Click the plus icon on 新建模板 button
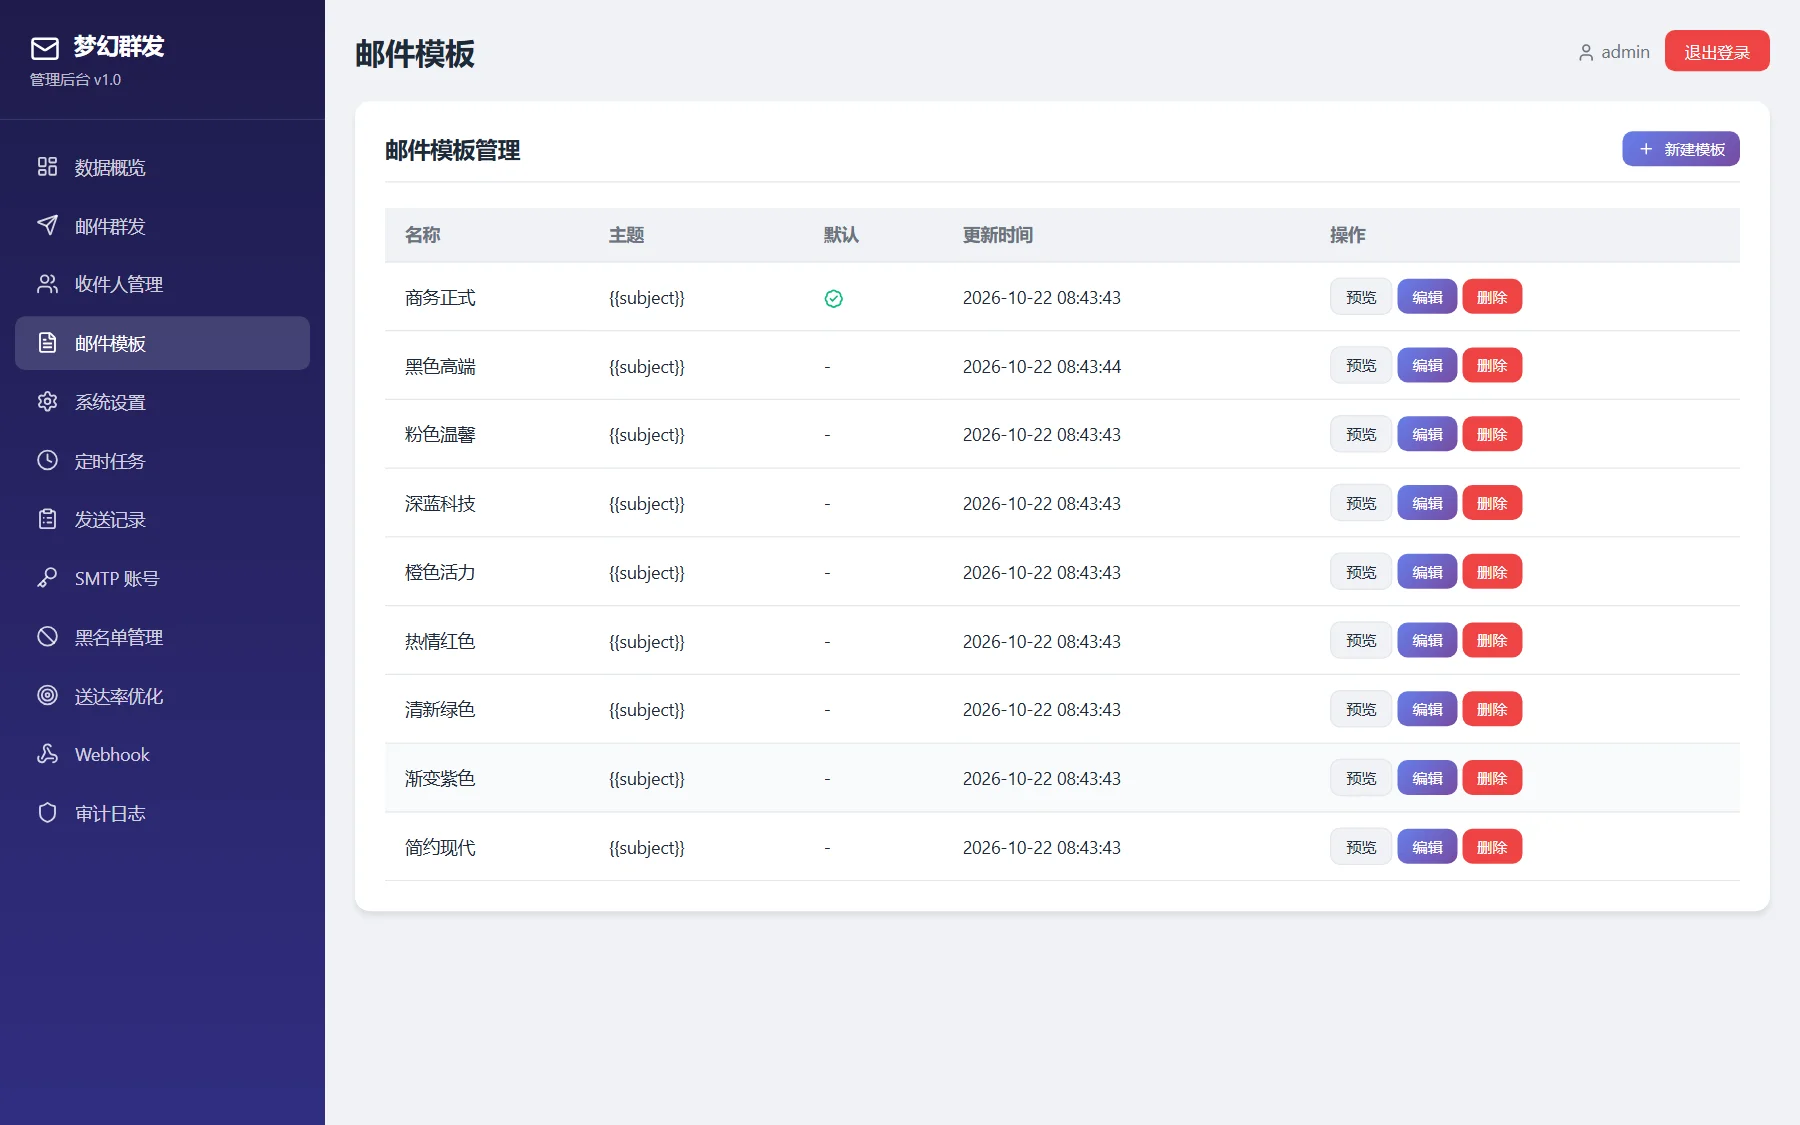Viewport: 1800px width, 1125px height. tap(1645, 149)
